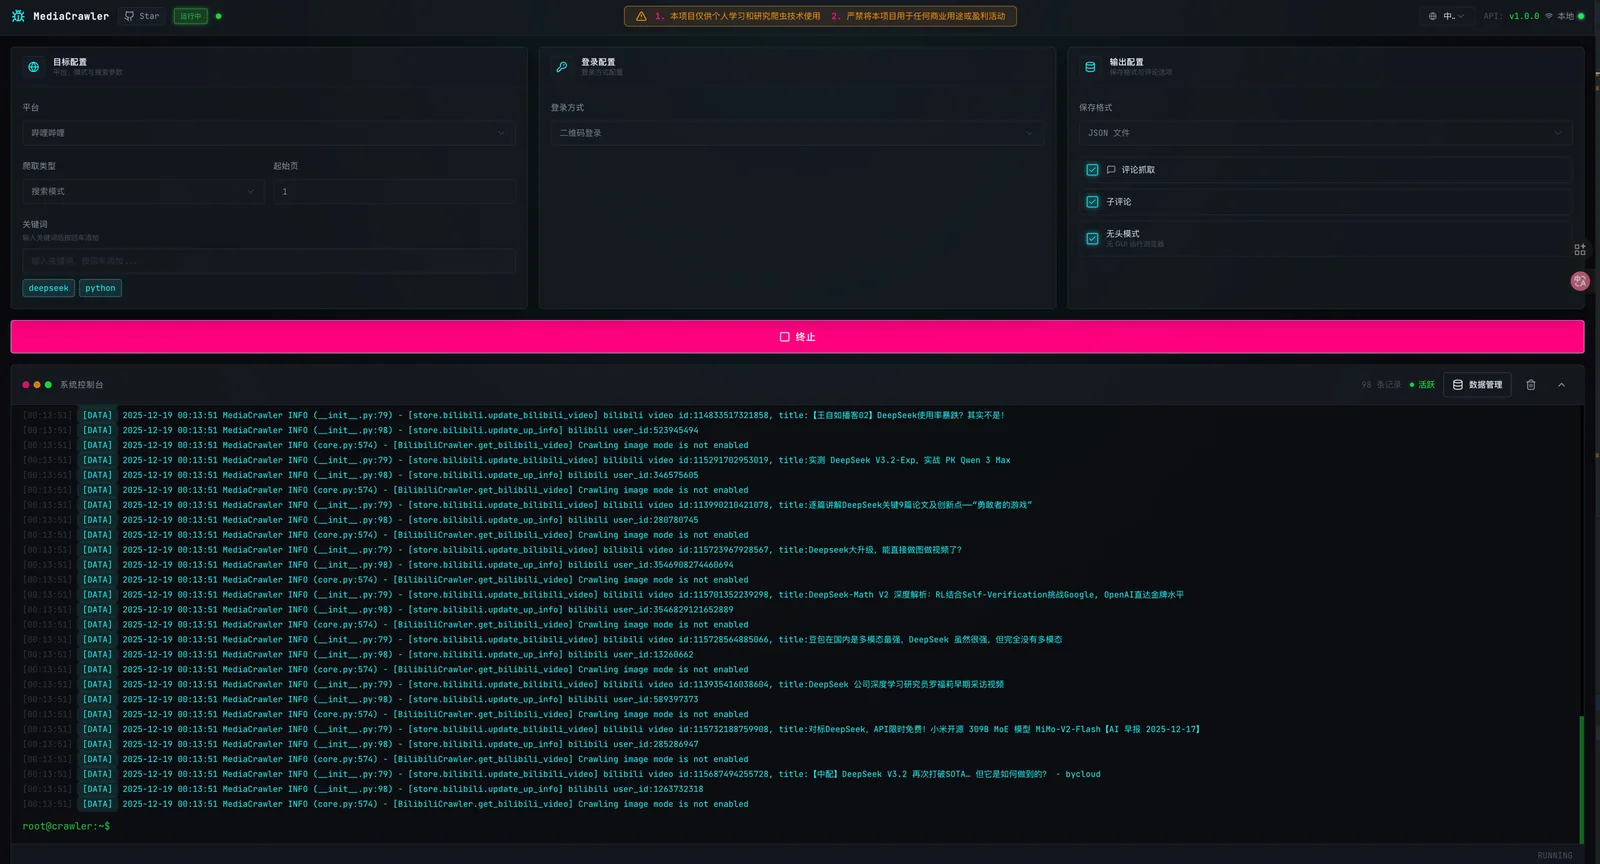Click the green 活跃 active status indicator

click(1422, 385)
